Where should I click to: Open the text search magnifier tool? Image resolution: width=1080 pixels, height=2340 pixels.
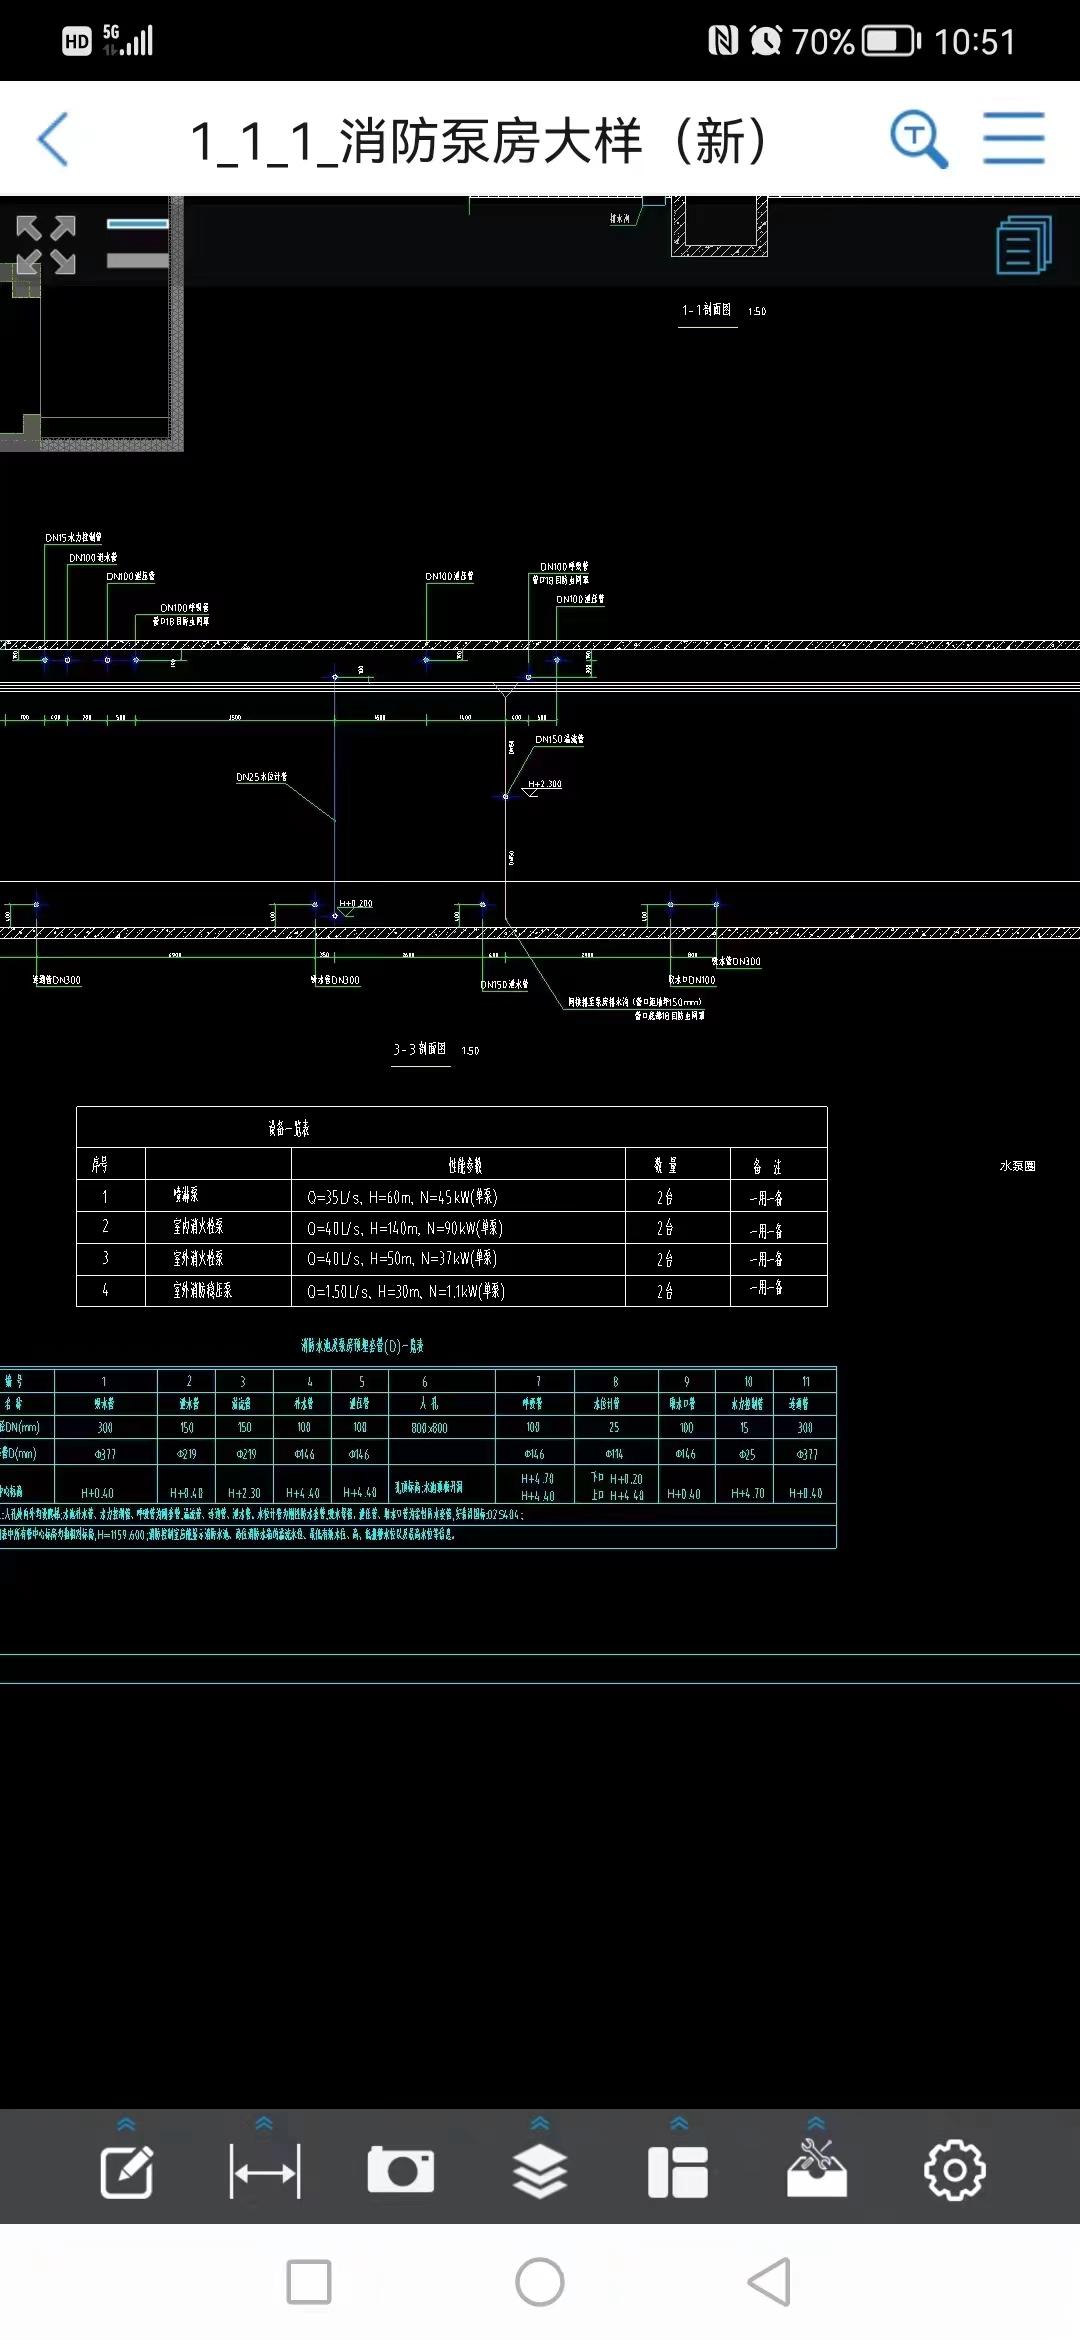918,139
